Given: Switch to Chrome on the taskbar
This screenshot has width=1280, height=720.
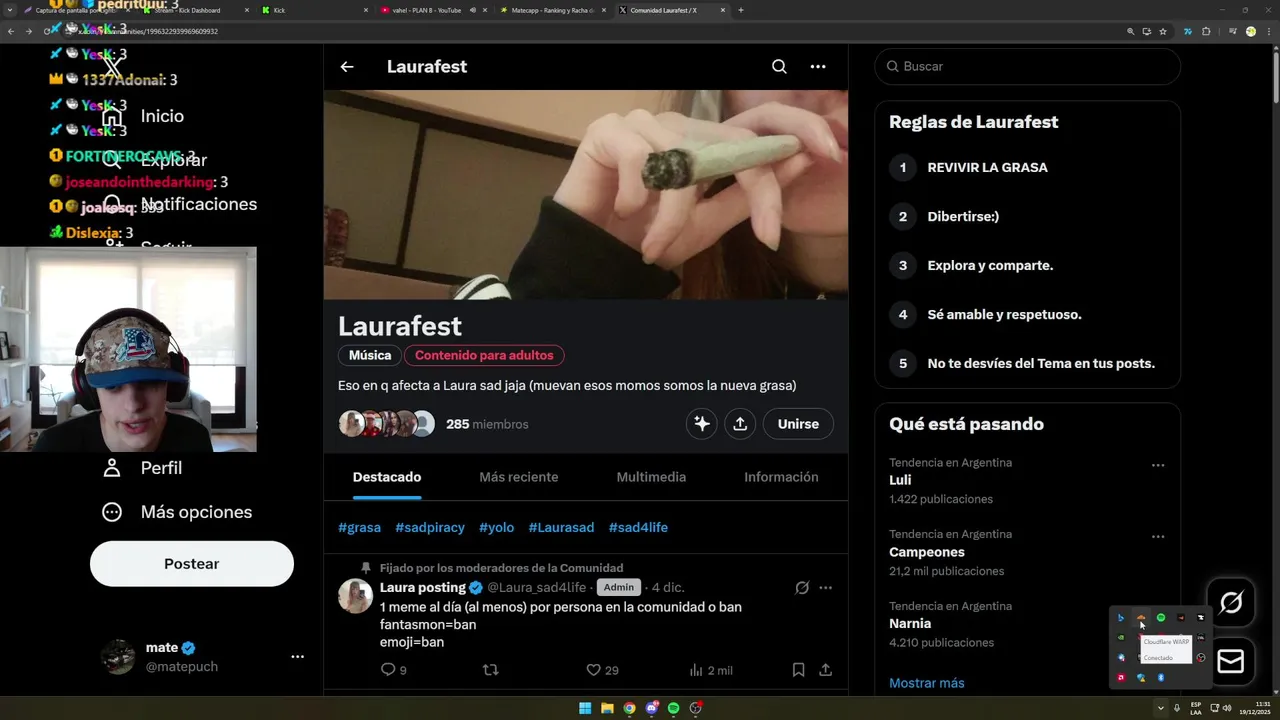Looking at the screenshot, I should coord(629,708).
